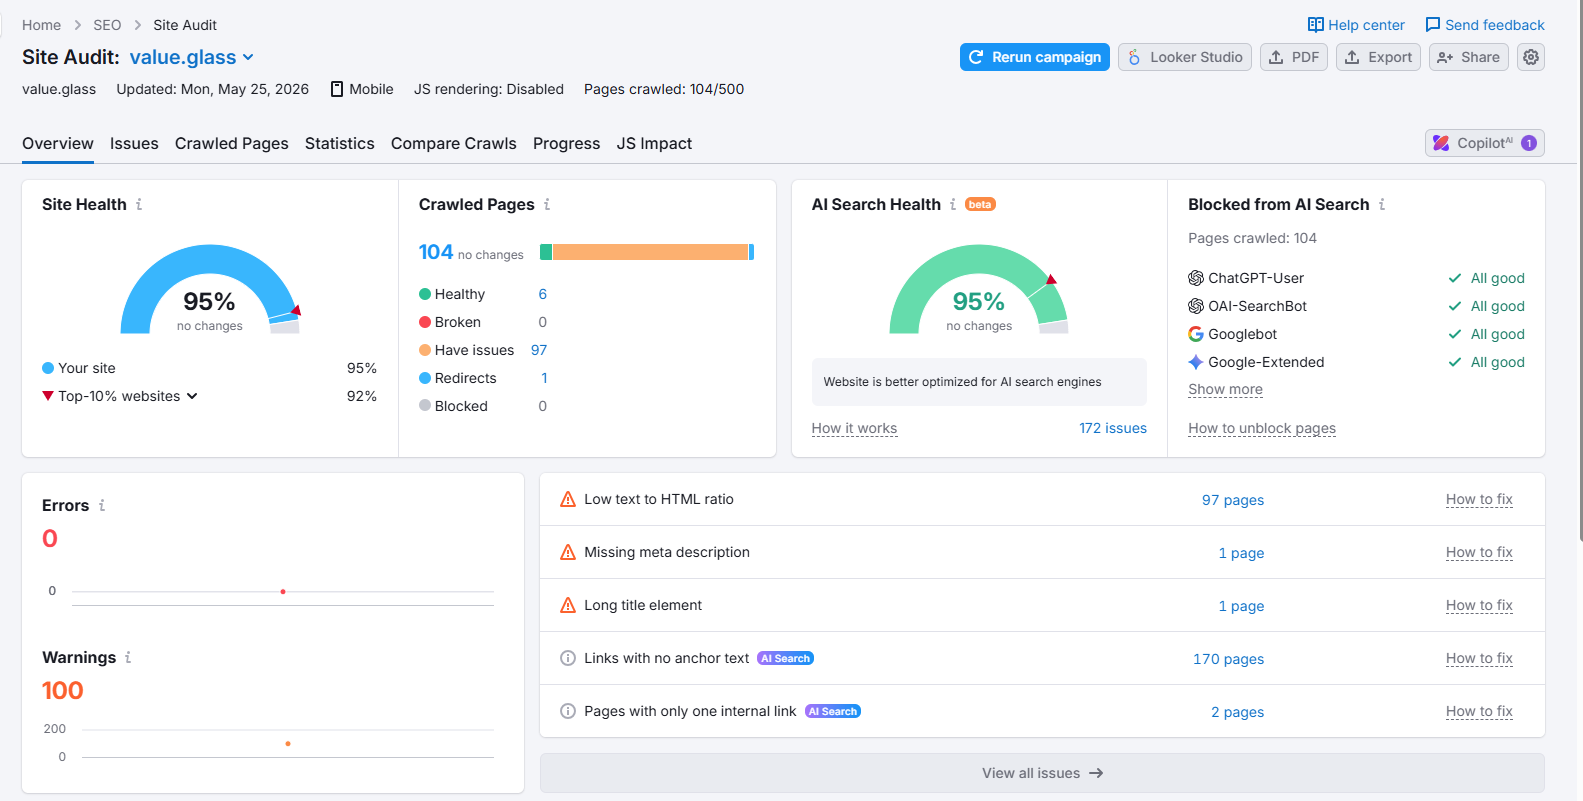Click the Site Health 95% gauge
The width and height of the screenshot is (1583, 801).
click(210, 289)
